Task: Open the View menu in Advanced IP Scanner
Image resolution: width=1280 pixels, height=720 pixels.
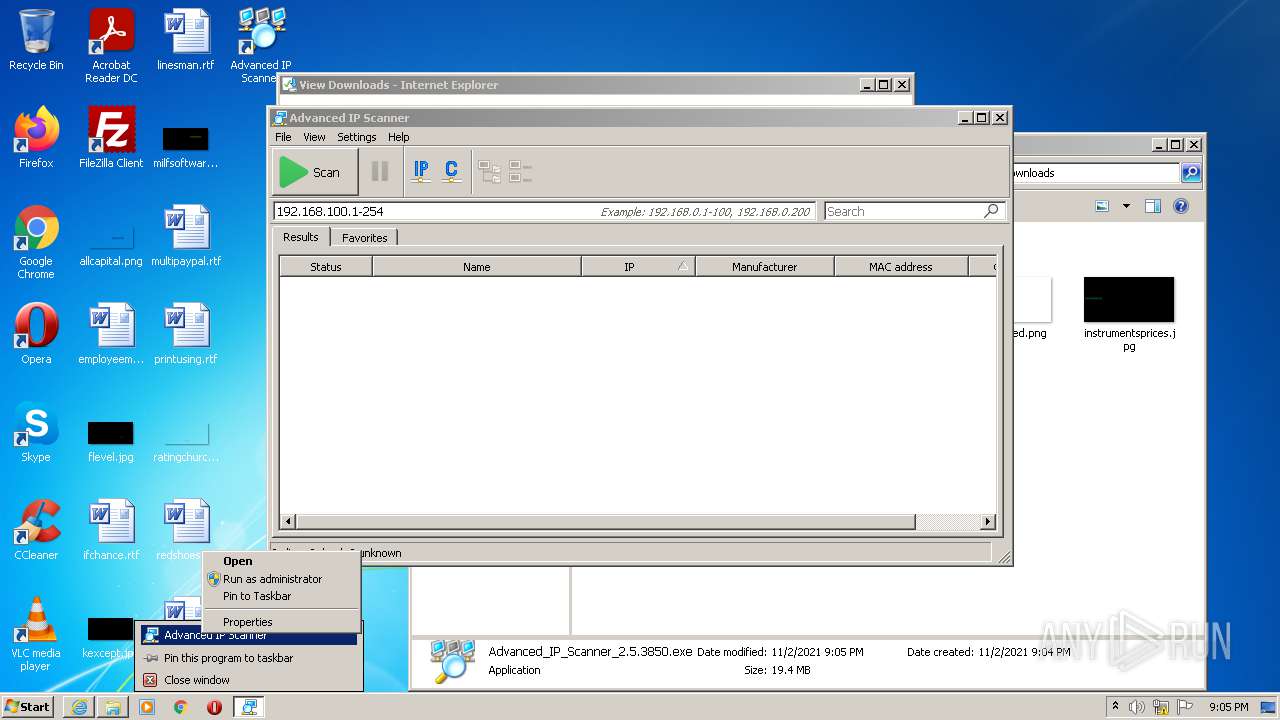Action: [314, 137]
